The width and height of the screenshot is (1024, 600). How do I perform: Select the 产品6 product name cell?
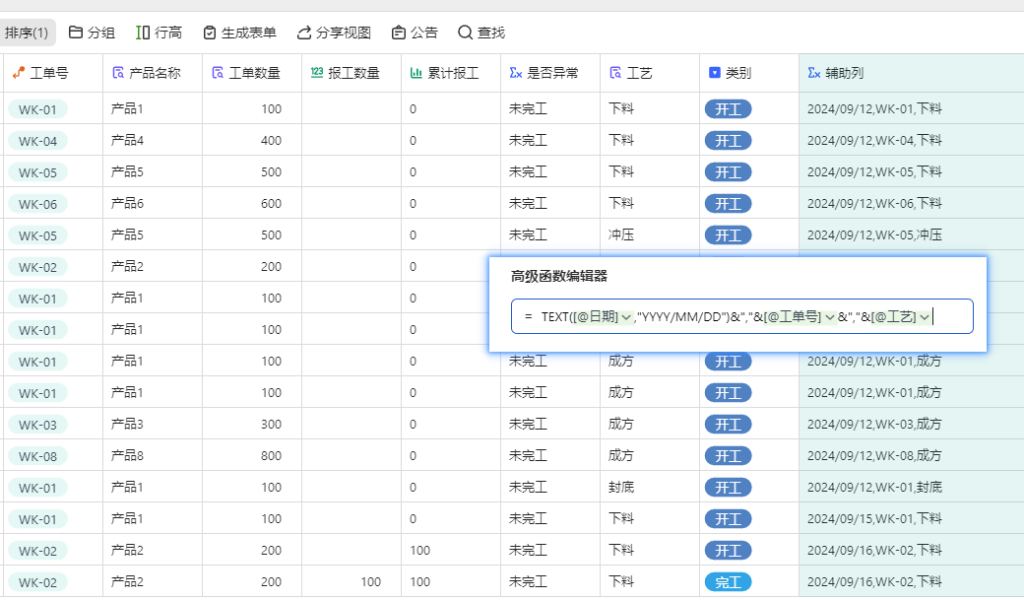tap(153, 204)
